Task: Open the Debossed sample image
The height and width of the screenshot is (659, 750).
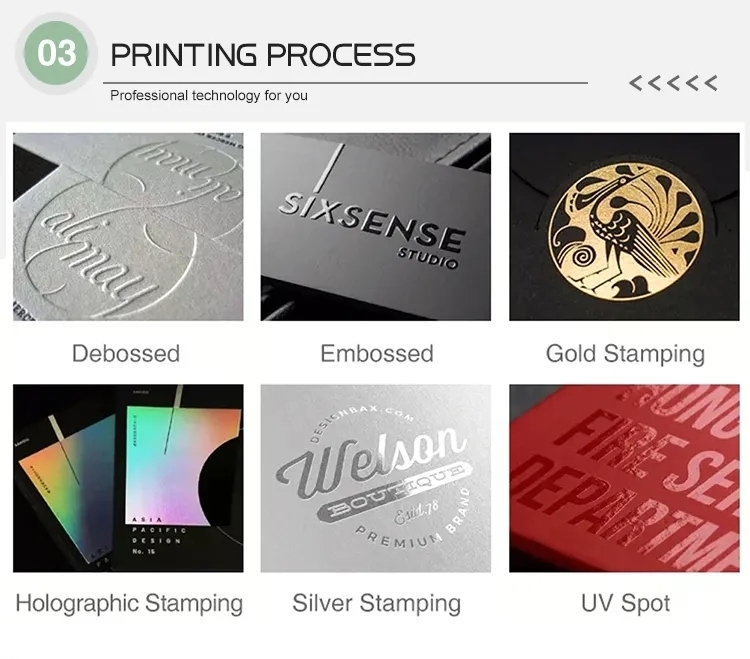Action: (128, 227)
